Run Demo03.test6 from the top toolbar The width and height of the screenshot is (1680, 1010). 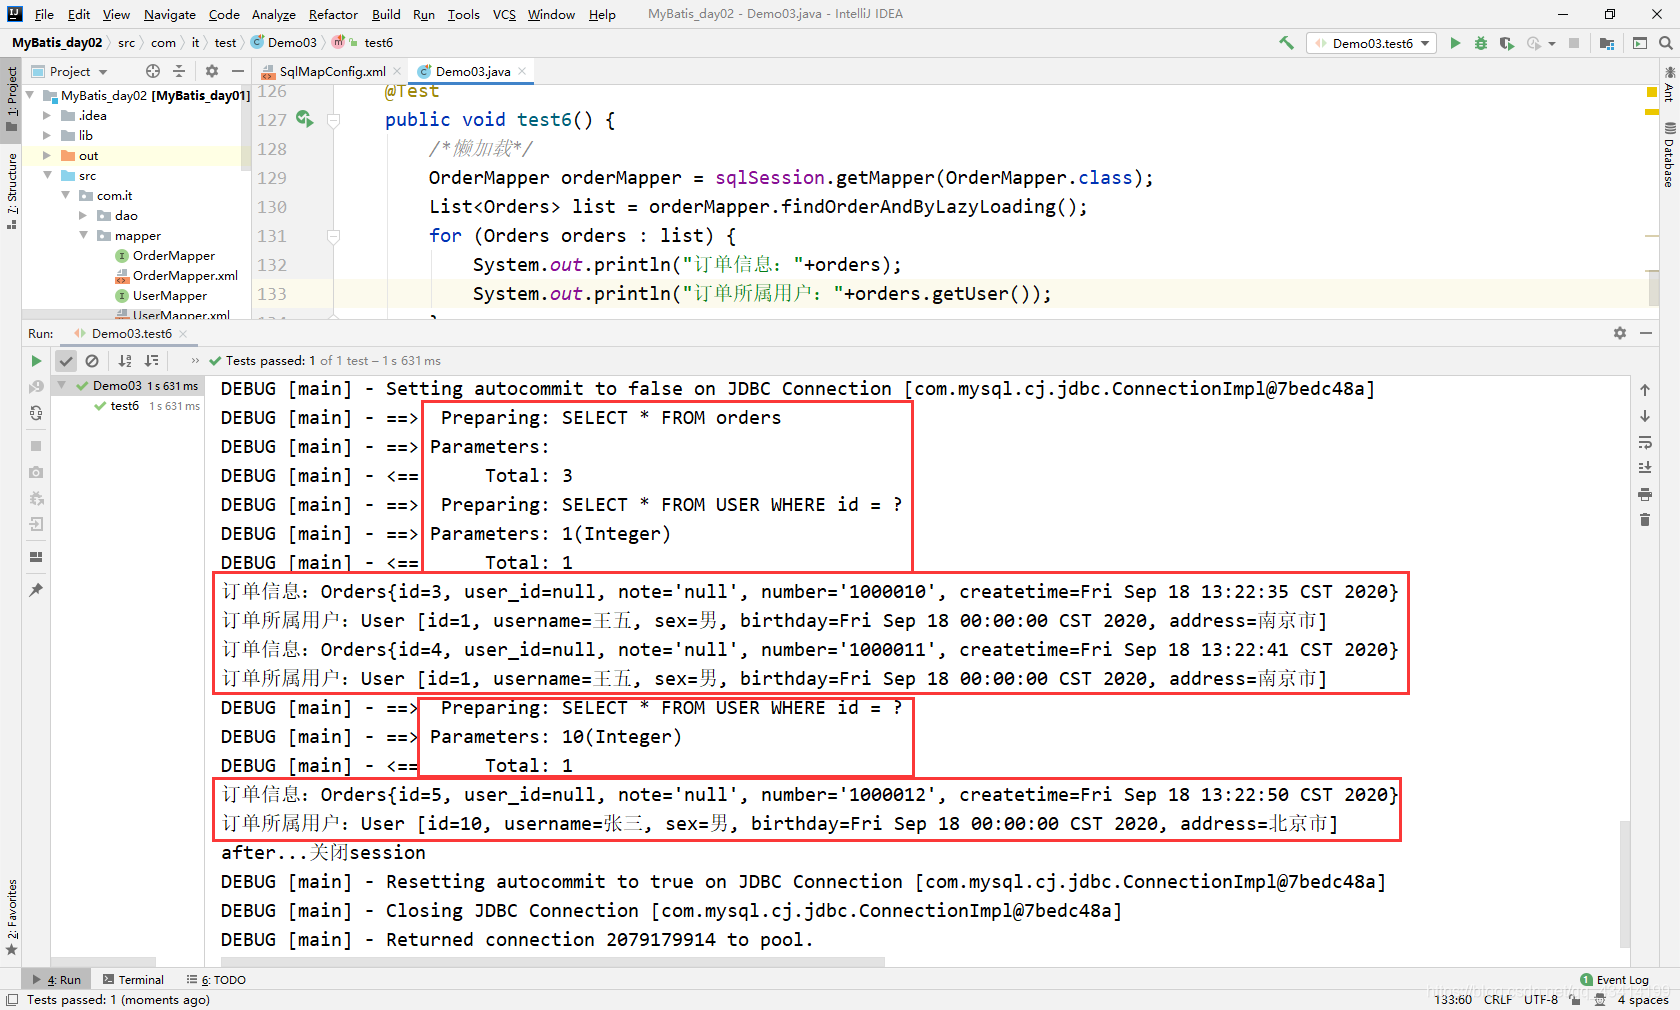tap(1455, 43)
